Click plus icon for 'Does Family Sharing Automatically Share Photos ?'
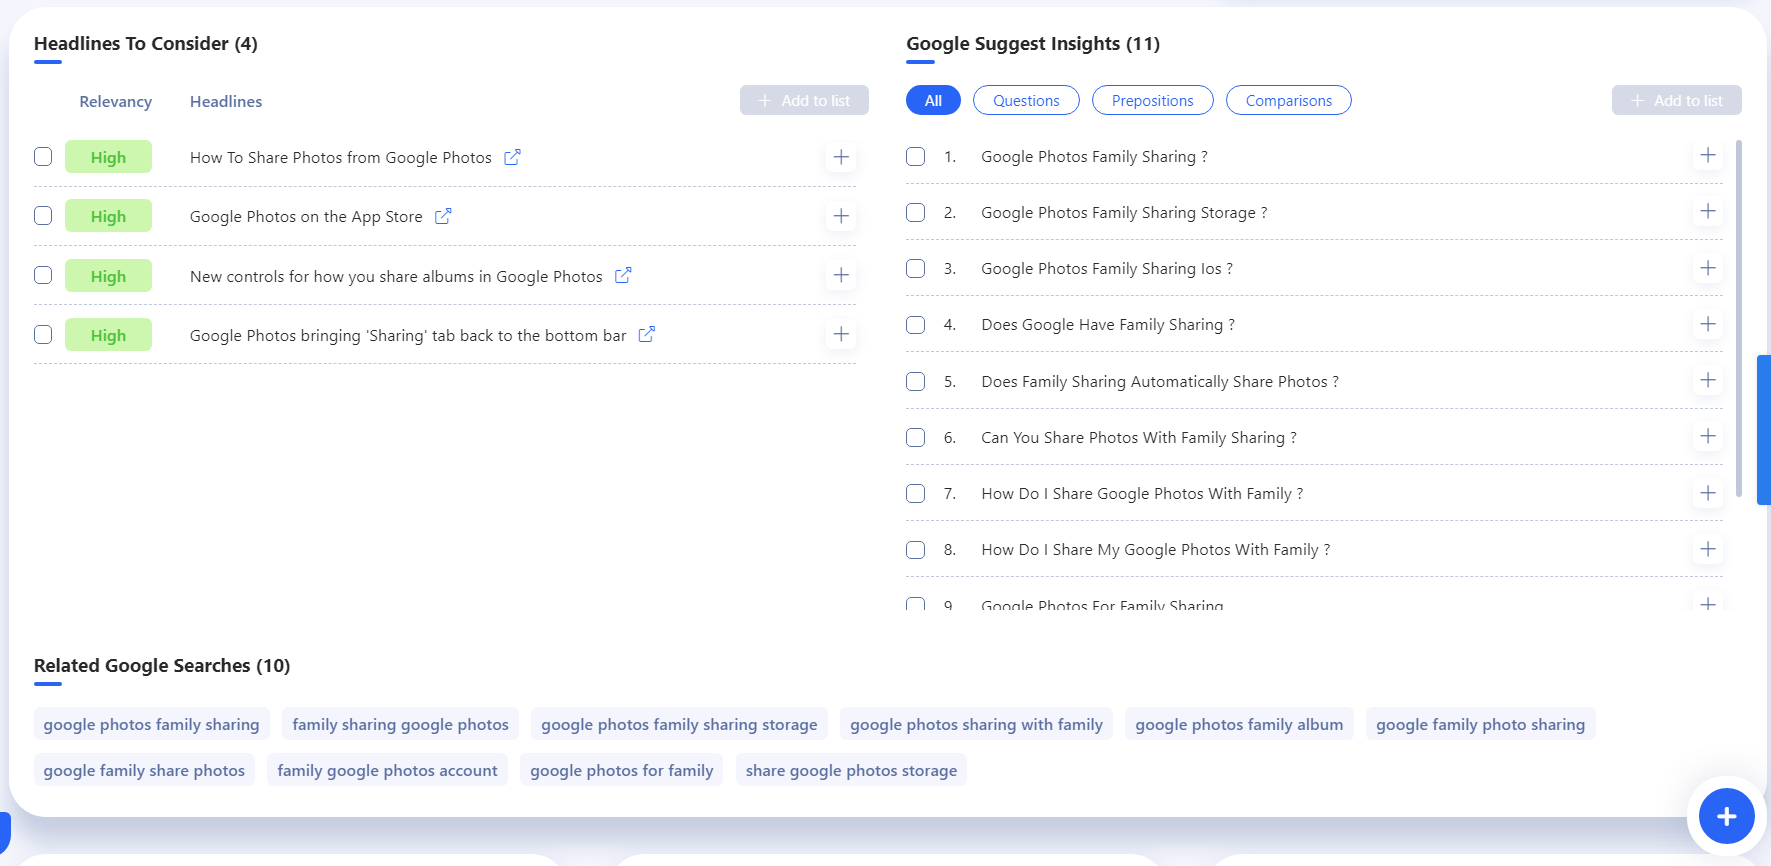Image resolution: width=1771 pixels, height=866 pixels. point(1708,380)
